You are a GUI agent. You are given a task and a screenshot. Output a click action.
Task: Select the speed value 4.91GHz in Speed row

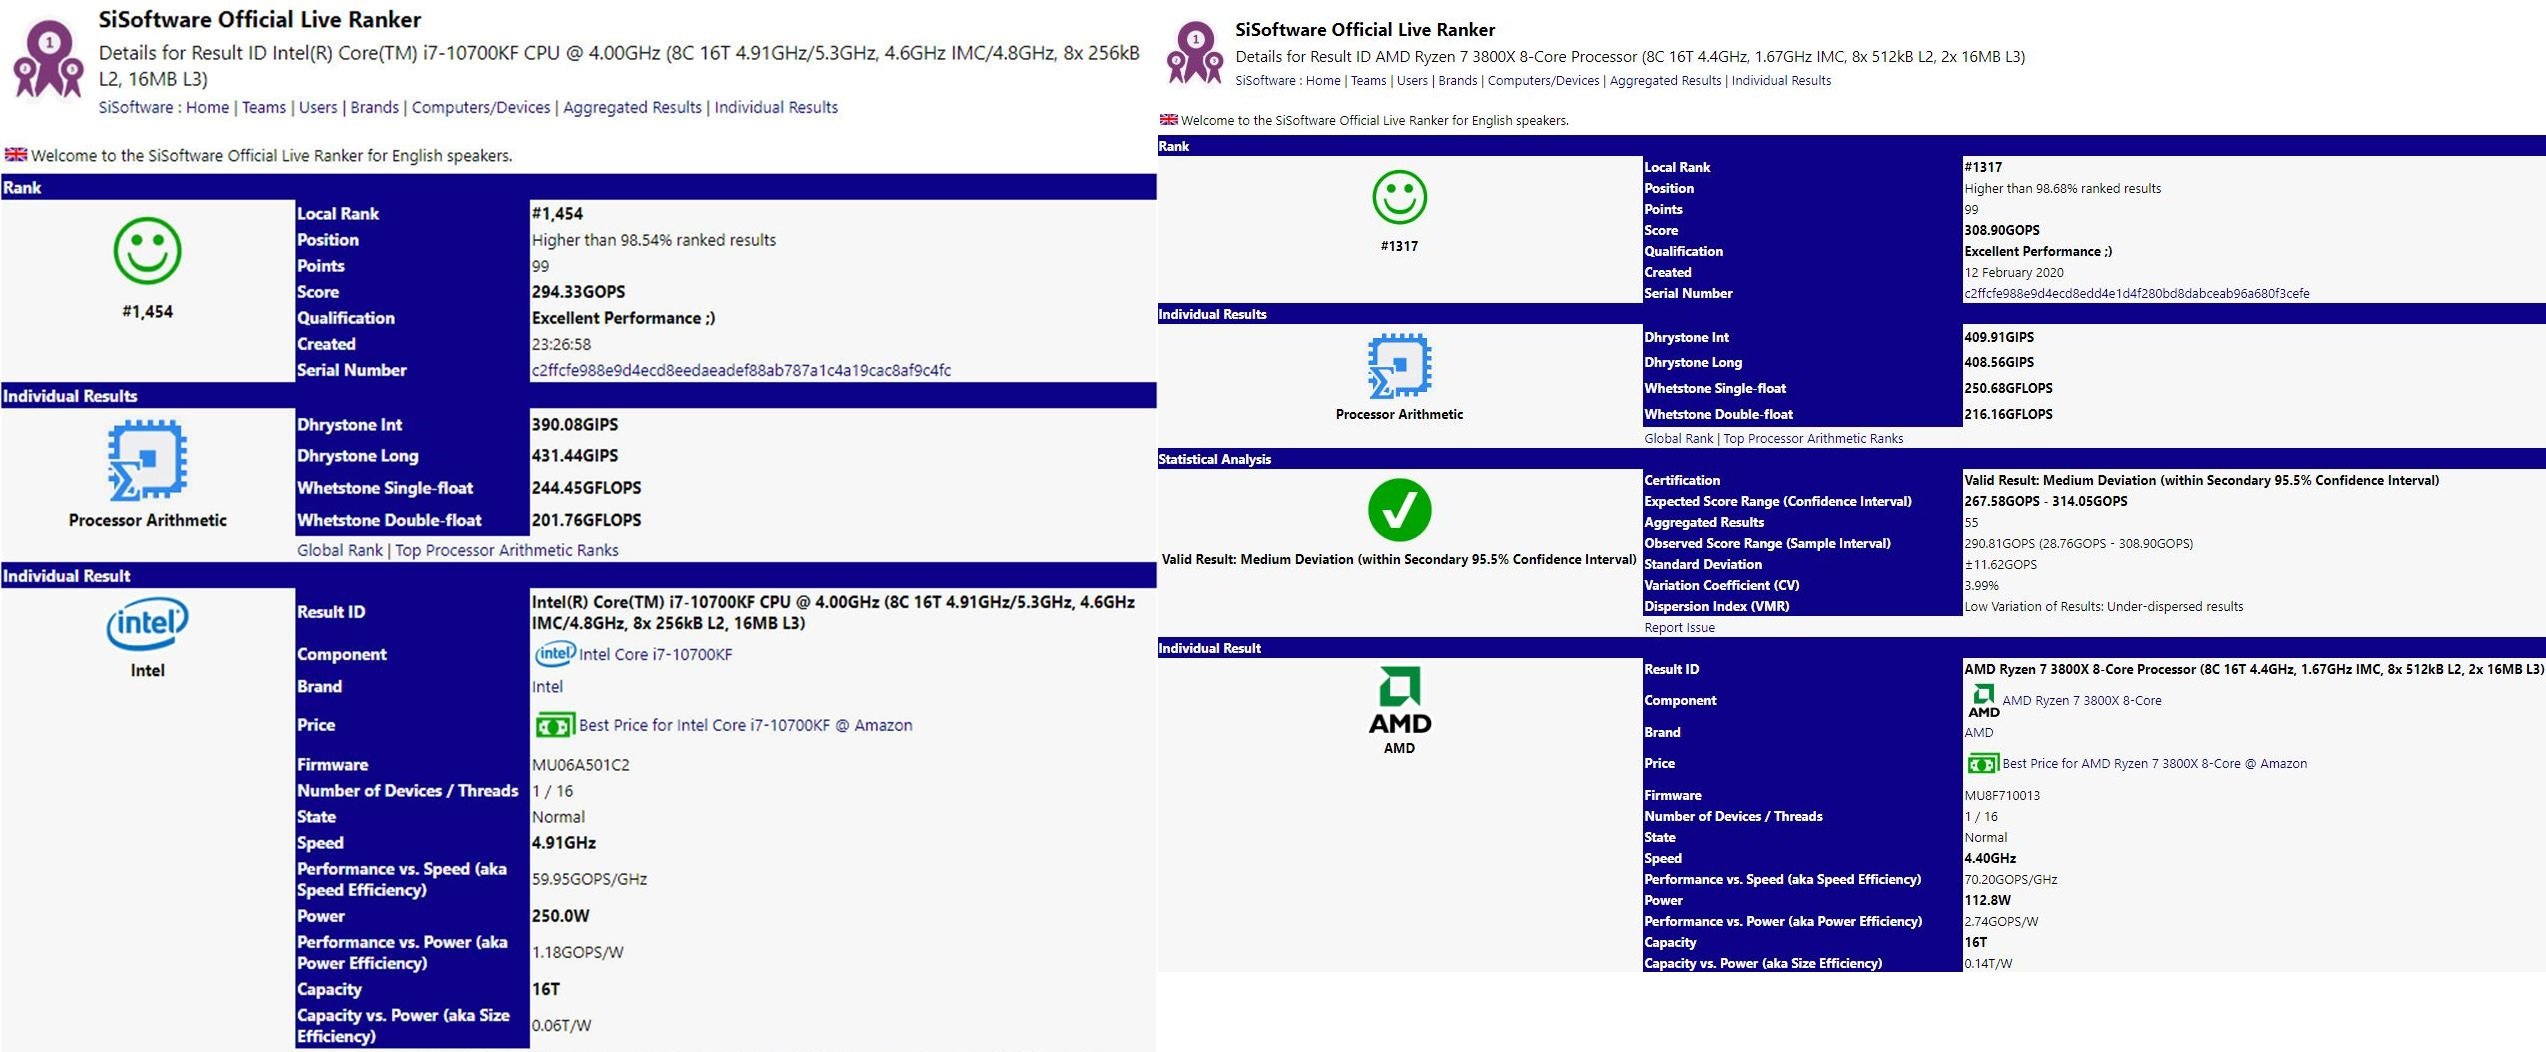[563, 843]
